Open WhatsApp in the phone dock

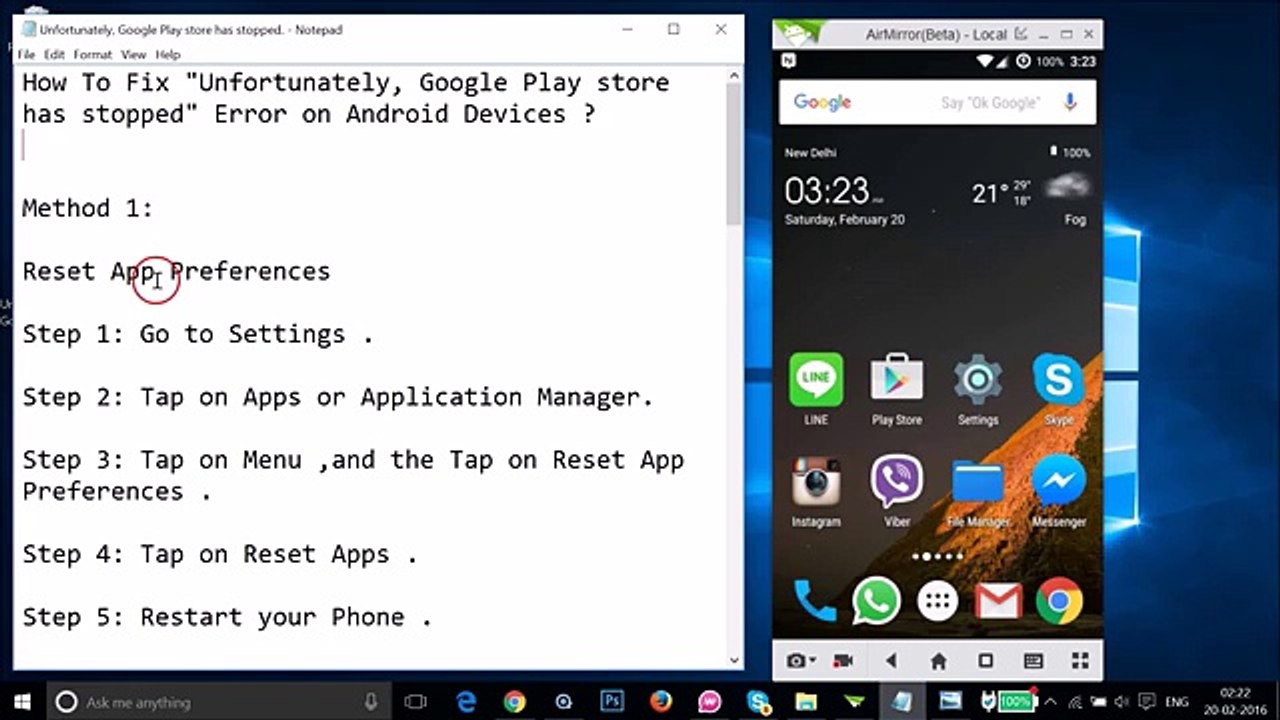(x=877, y=600)
